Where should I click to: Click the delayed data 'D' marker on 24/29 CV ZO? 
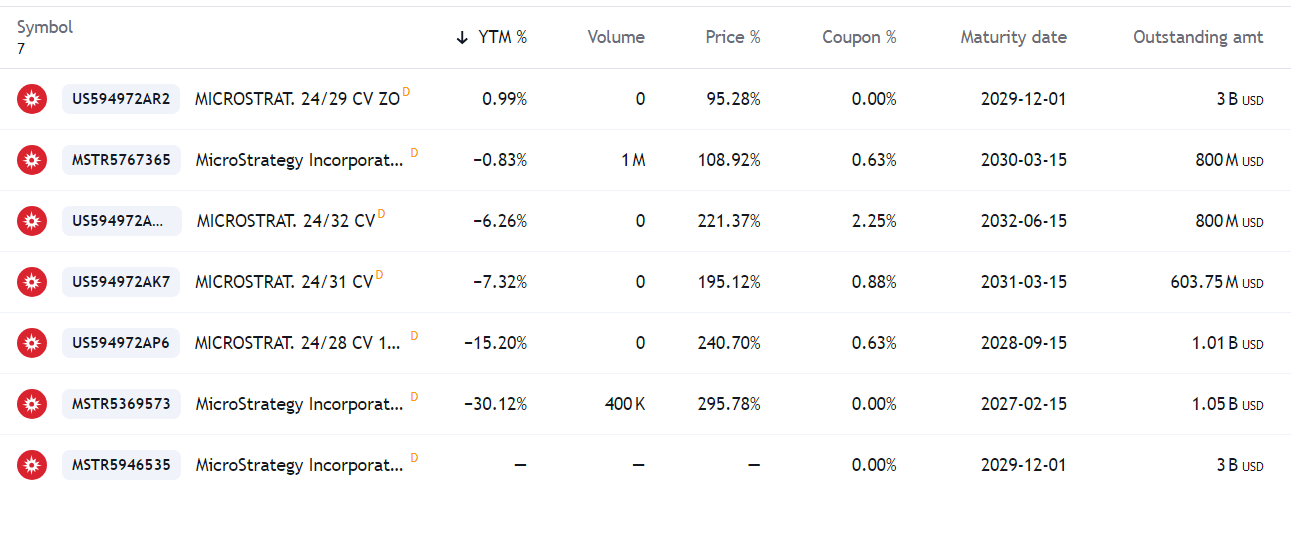[x=407, y=93]
